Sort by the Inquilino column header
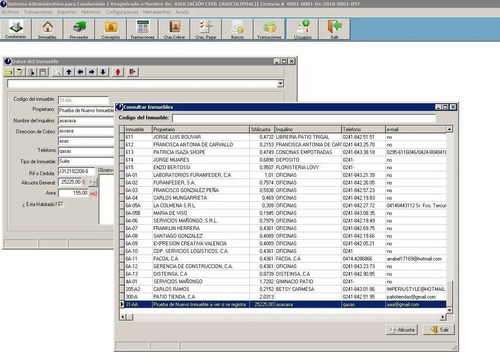 (308, 129)
